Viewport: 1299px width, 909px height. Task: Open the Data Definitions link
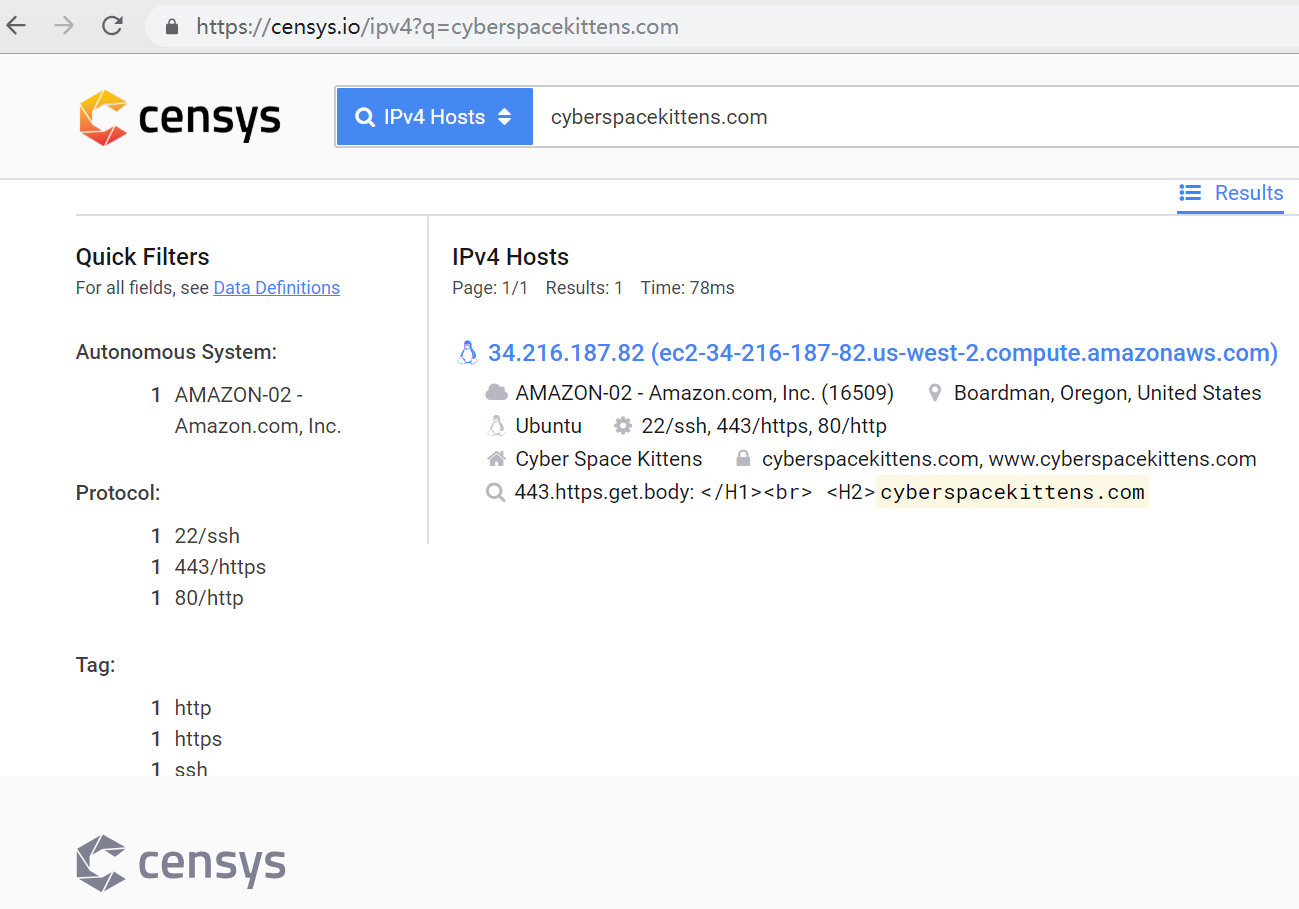click(x=277, y=288)
